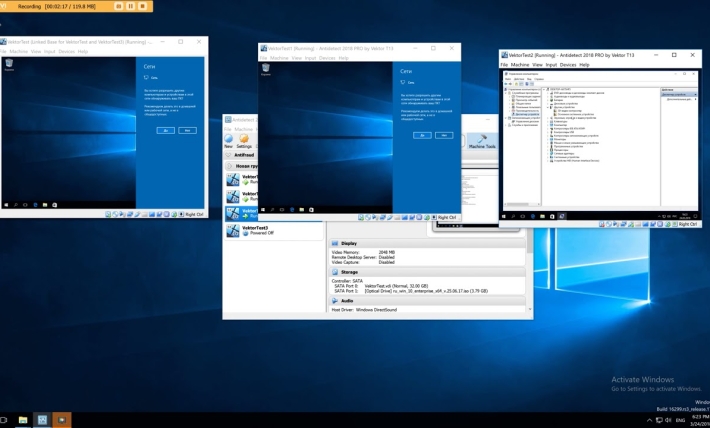Open the guest Start button in VektorTest1
Viewport: 710px width, 428px height.
(263, 210)
